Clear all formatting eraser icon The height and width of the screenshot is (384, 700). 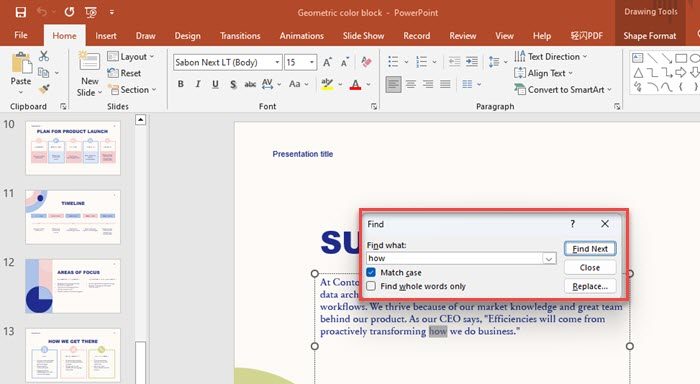(366, 62)
